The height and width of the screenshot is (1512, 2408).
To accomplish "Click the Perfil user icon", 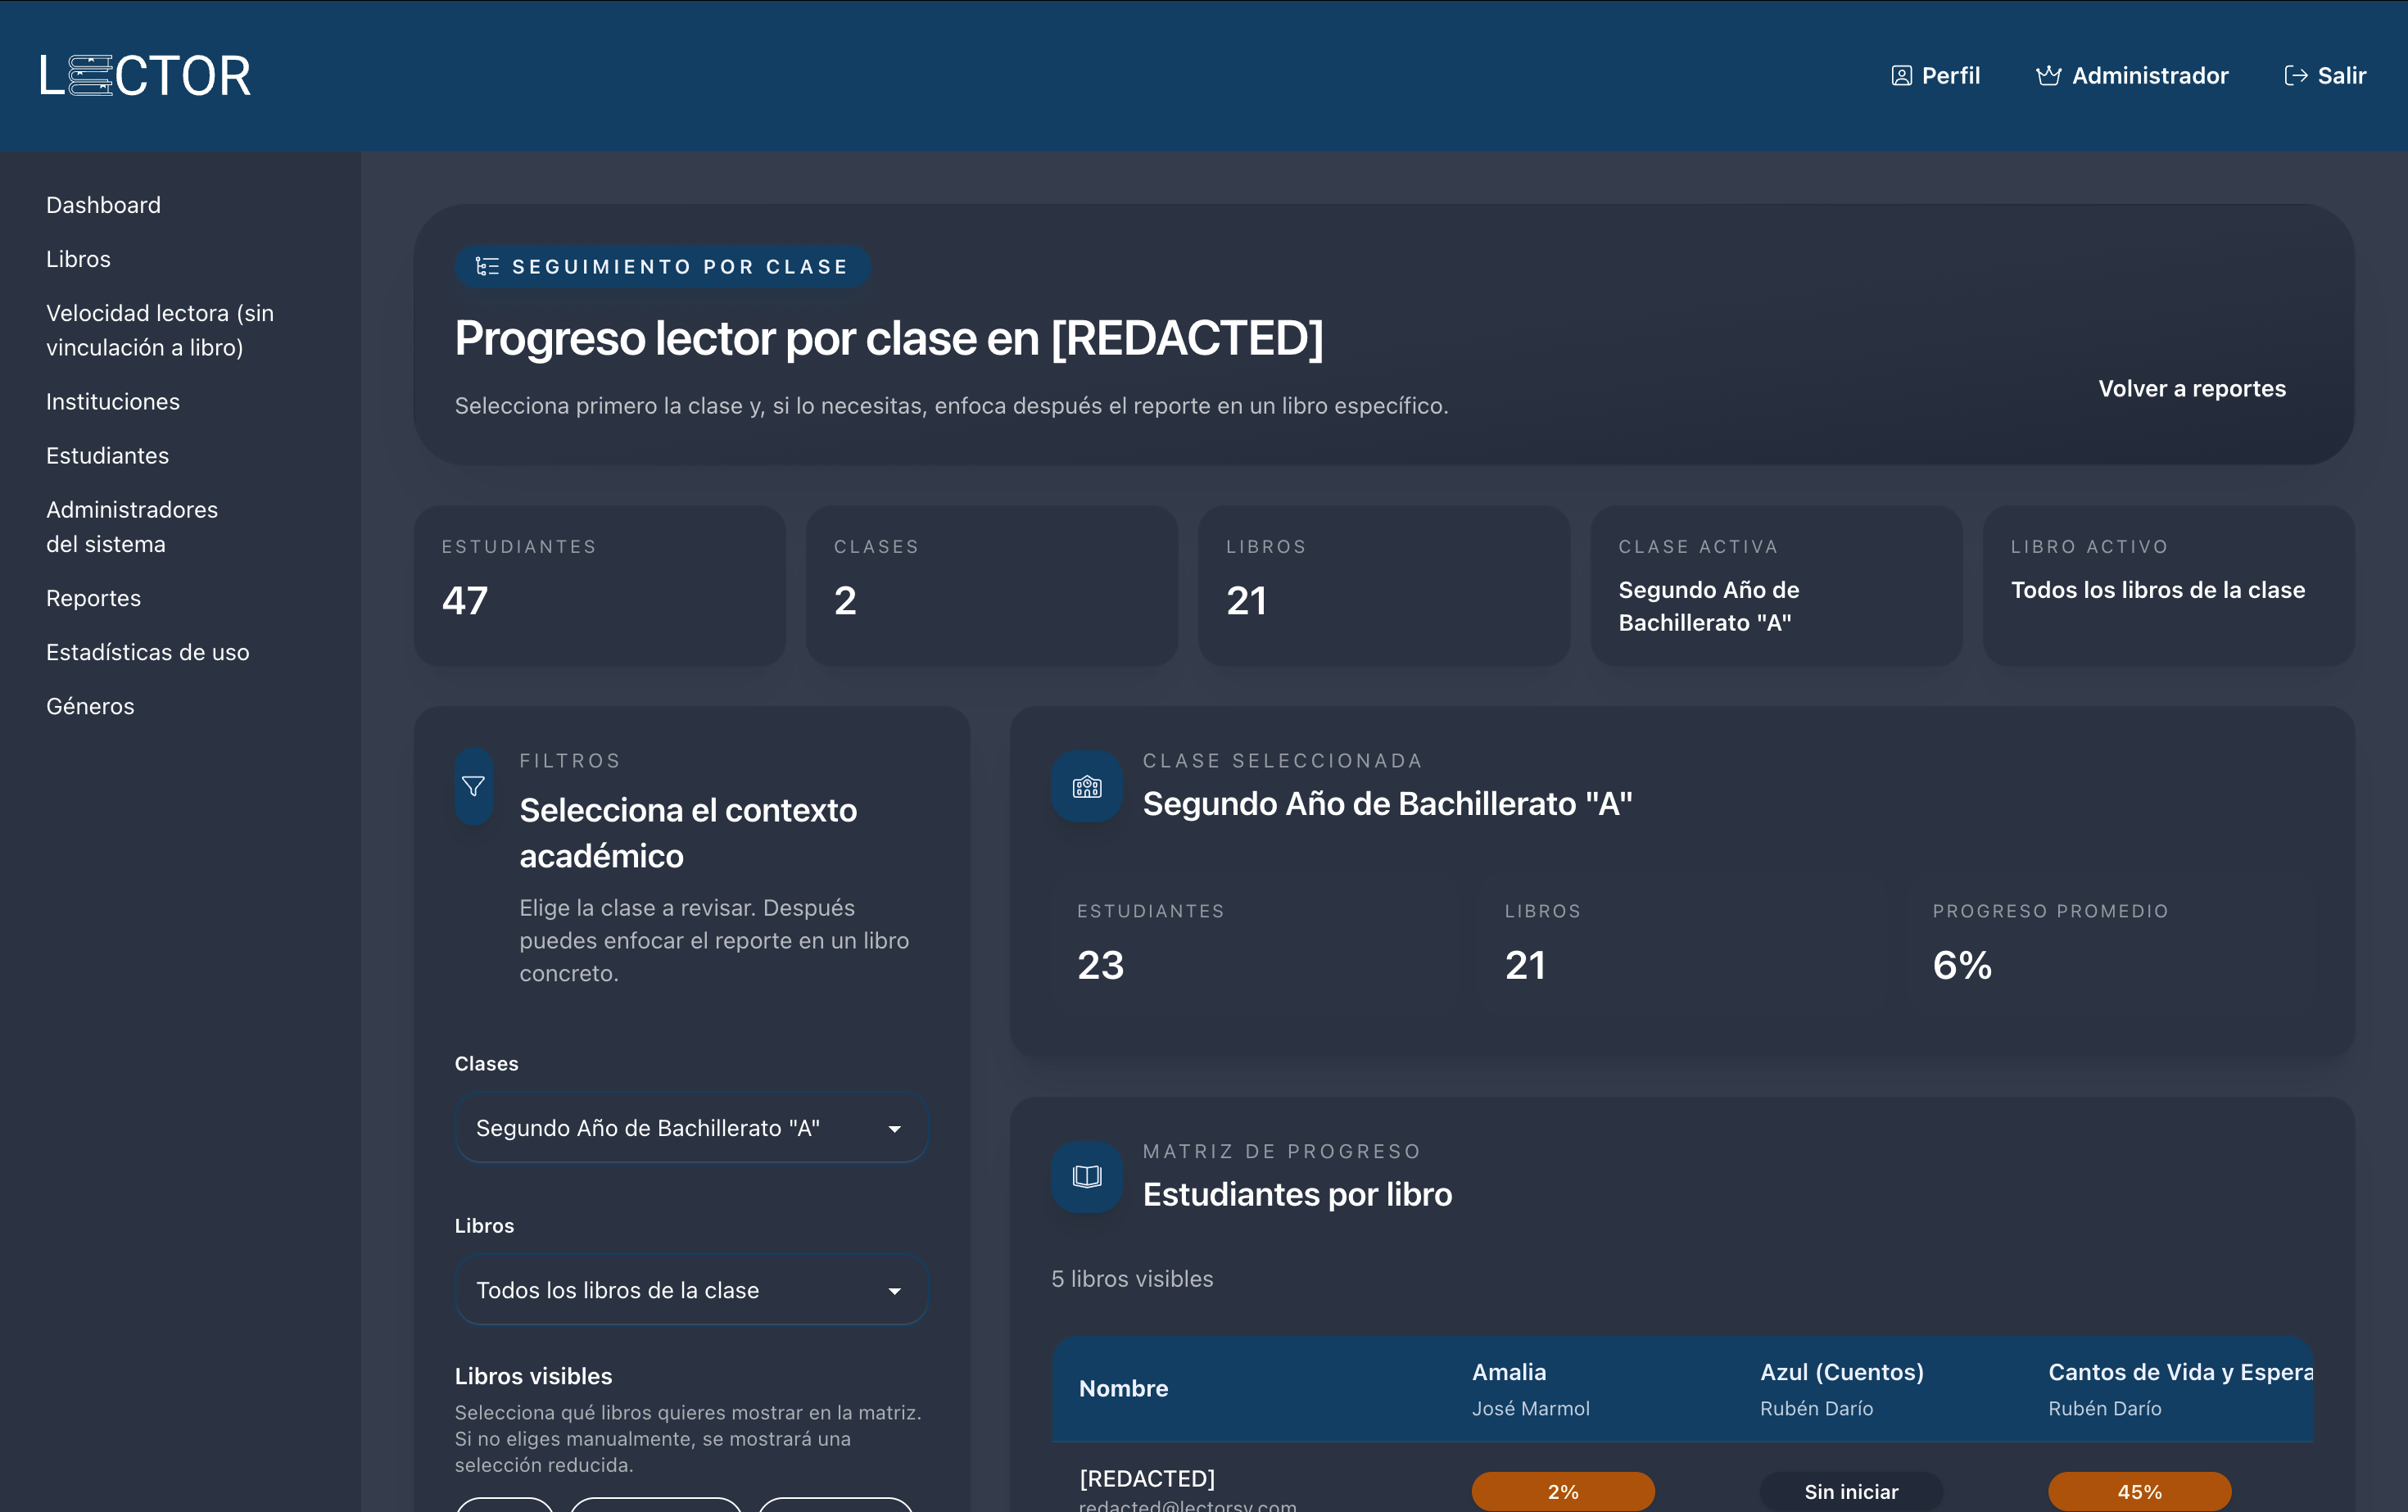I will point(1901,76).
